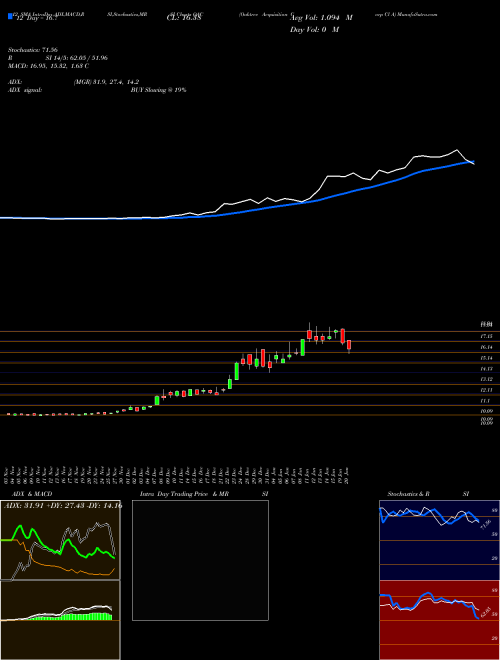The width and height of the screenshot is (500, 660).
Task: Click the 16.14 price axis label
Action: 487,347
